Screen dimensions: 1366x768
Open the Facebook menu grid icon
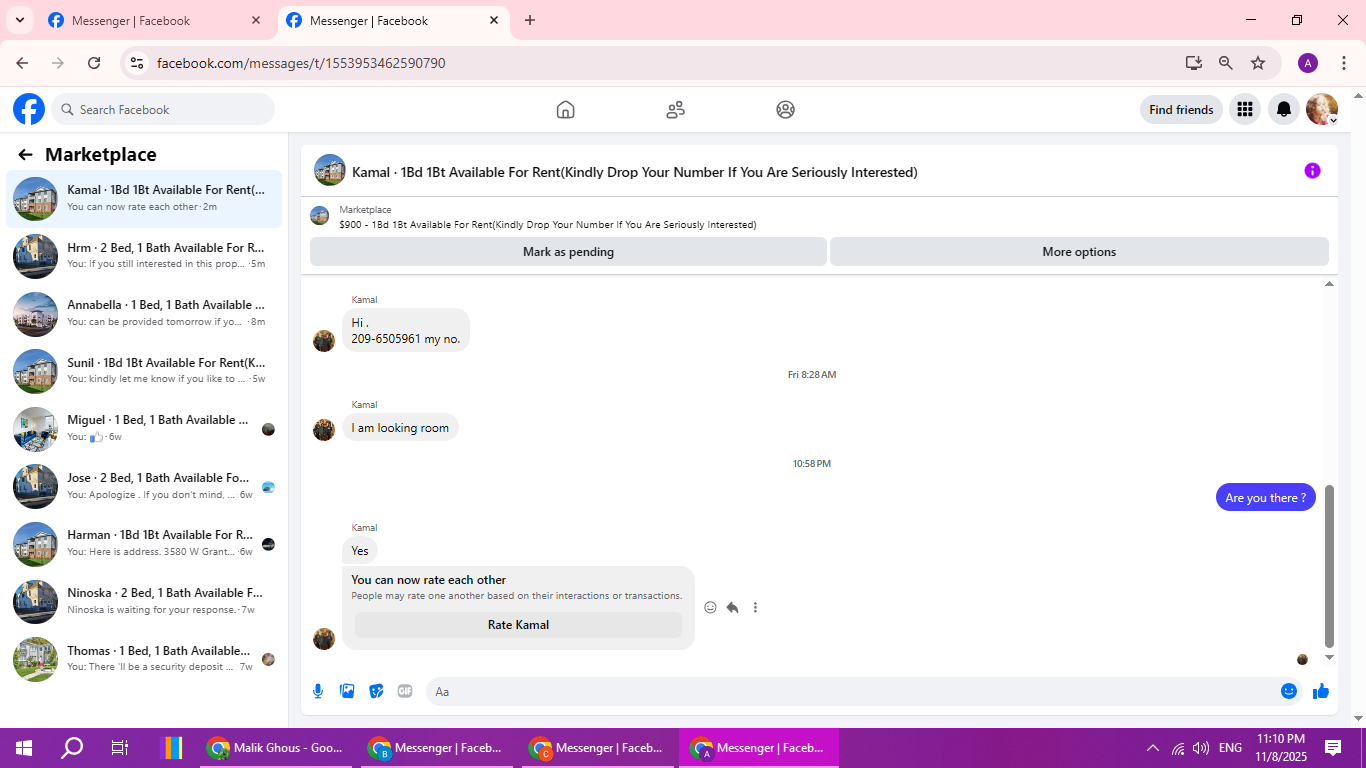1244,110
